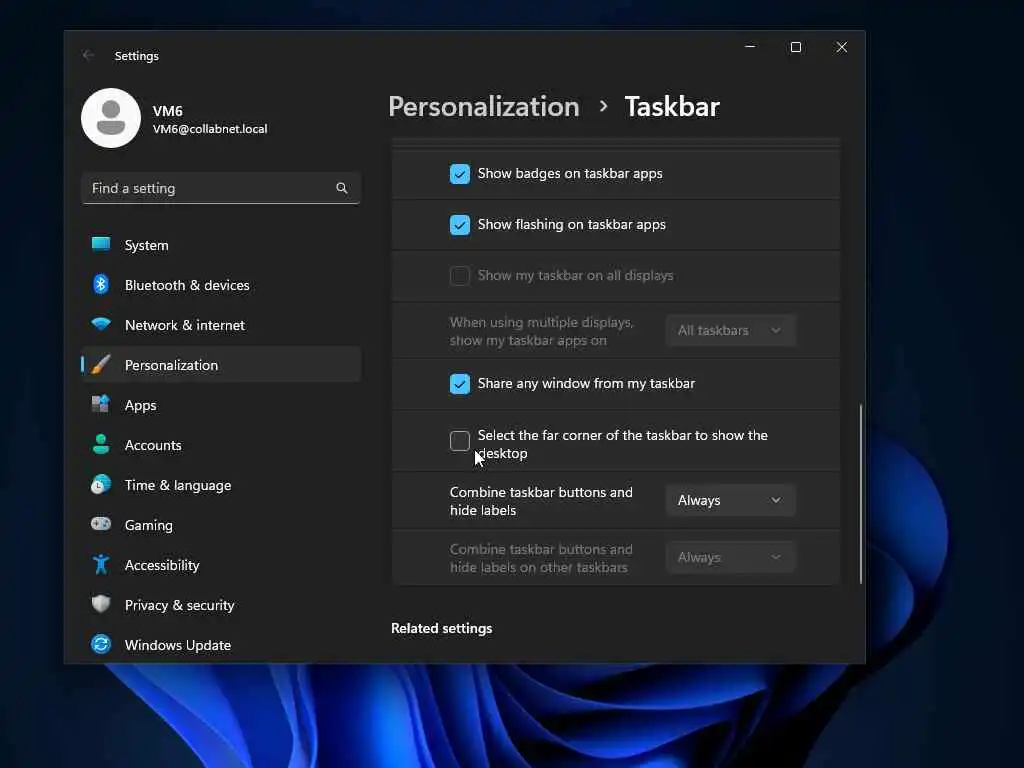Image resolution: width=1024 pixels, height=768 pixels.
Task: Click the search magnifier icon
Action: pos(342,188)
